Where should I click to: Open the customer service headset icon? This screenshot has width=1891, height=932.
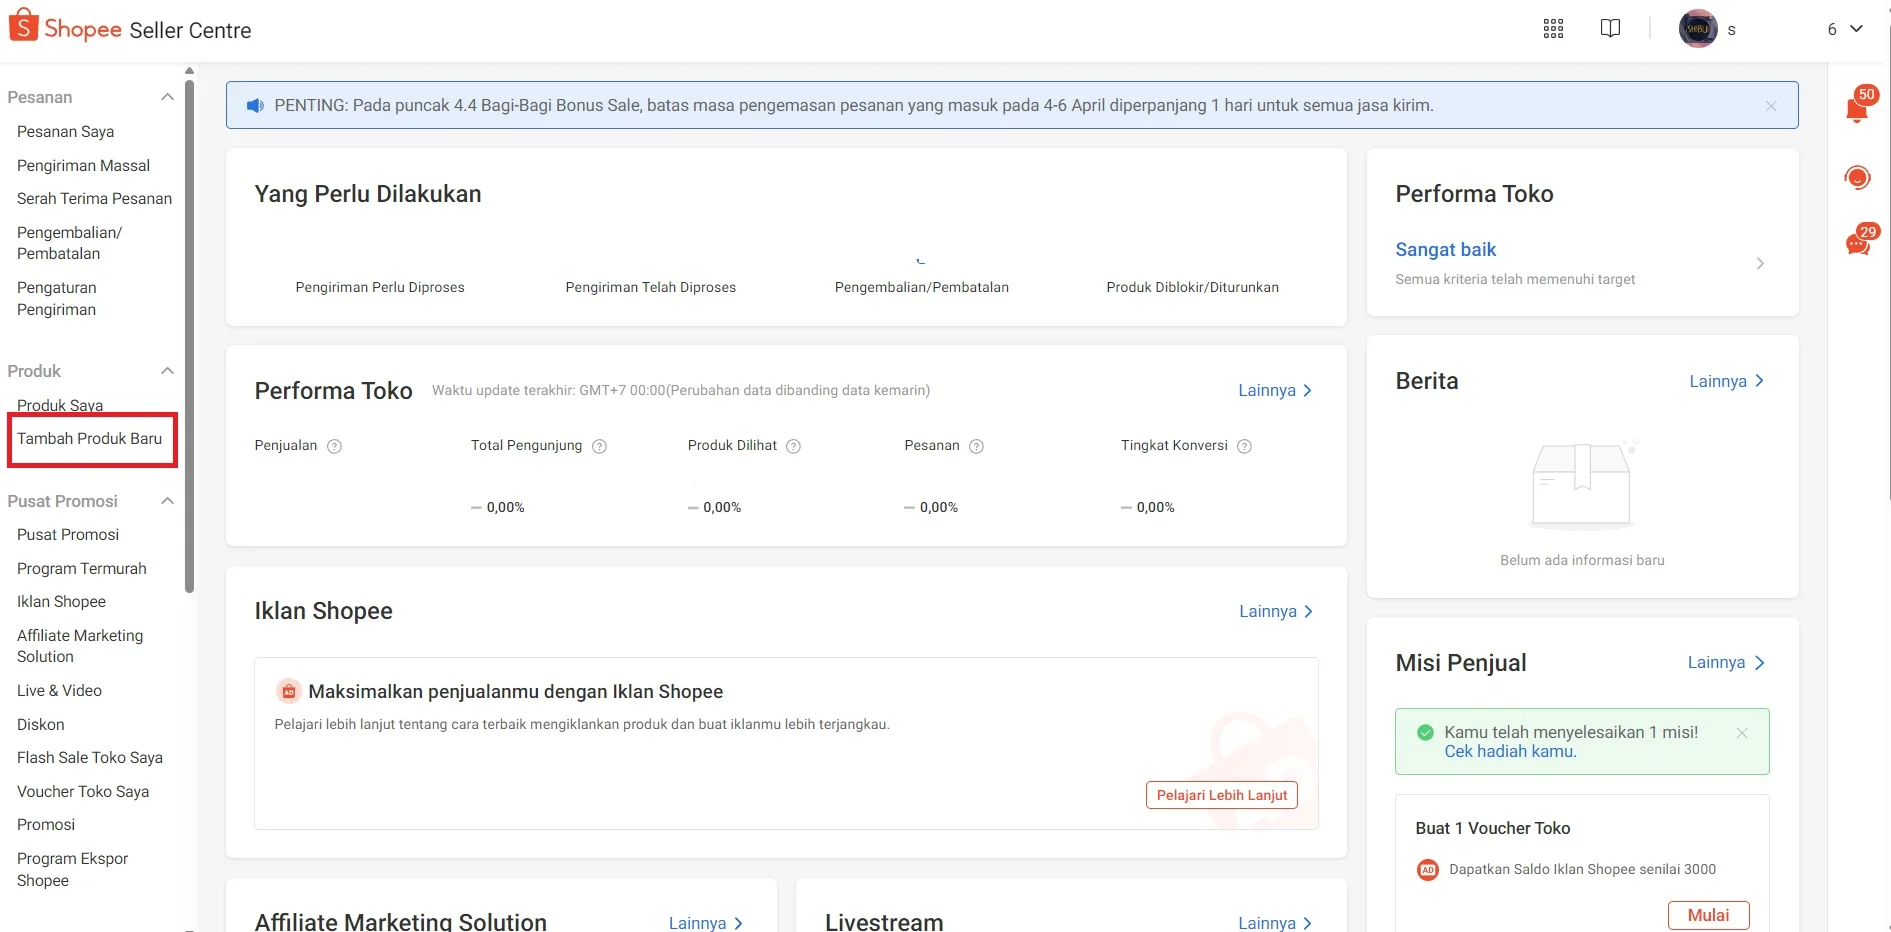(1858, 177)
